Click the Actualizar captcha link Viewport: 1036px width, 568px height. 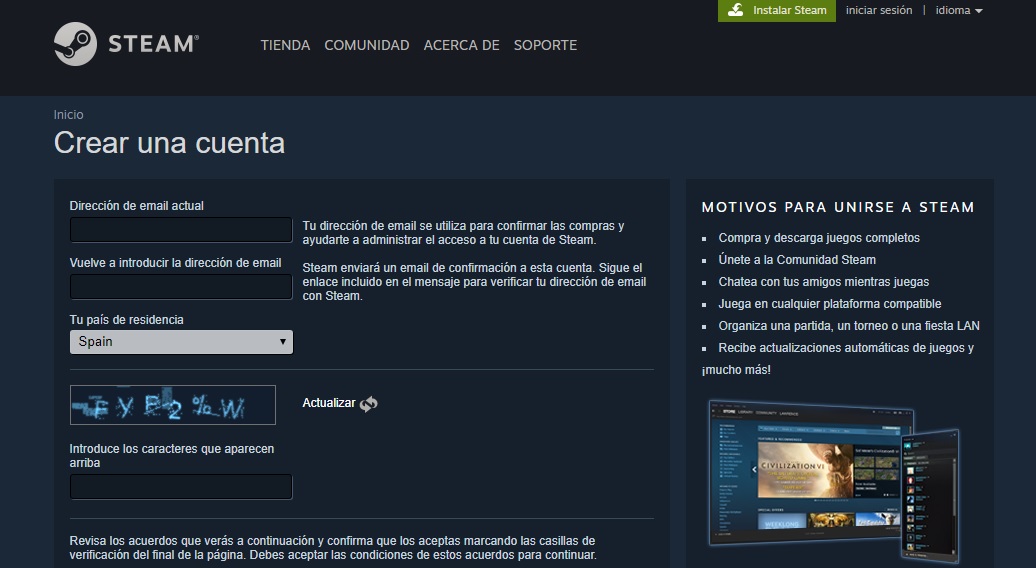click(x=328, y=403)
